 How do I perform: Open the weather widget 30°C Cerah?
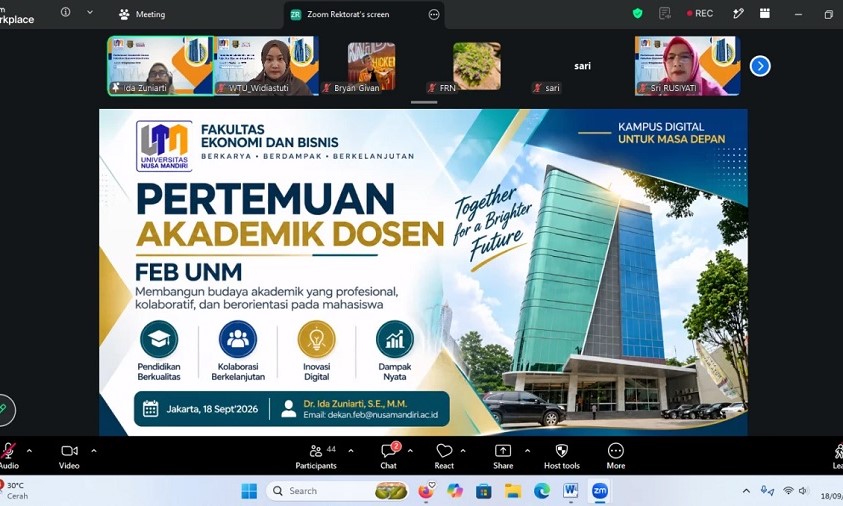15,490
